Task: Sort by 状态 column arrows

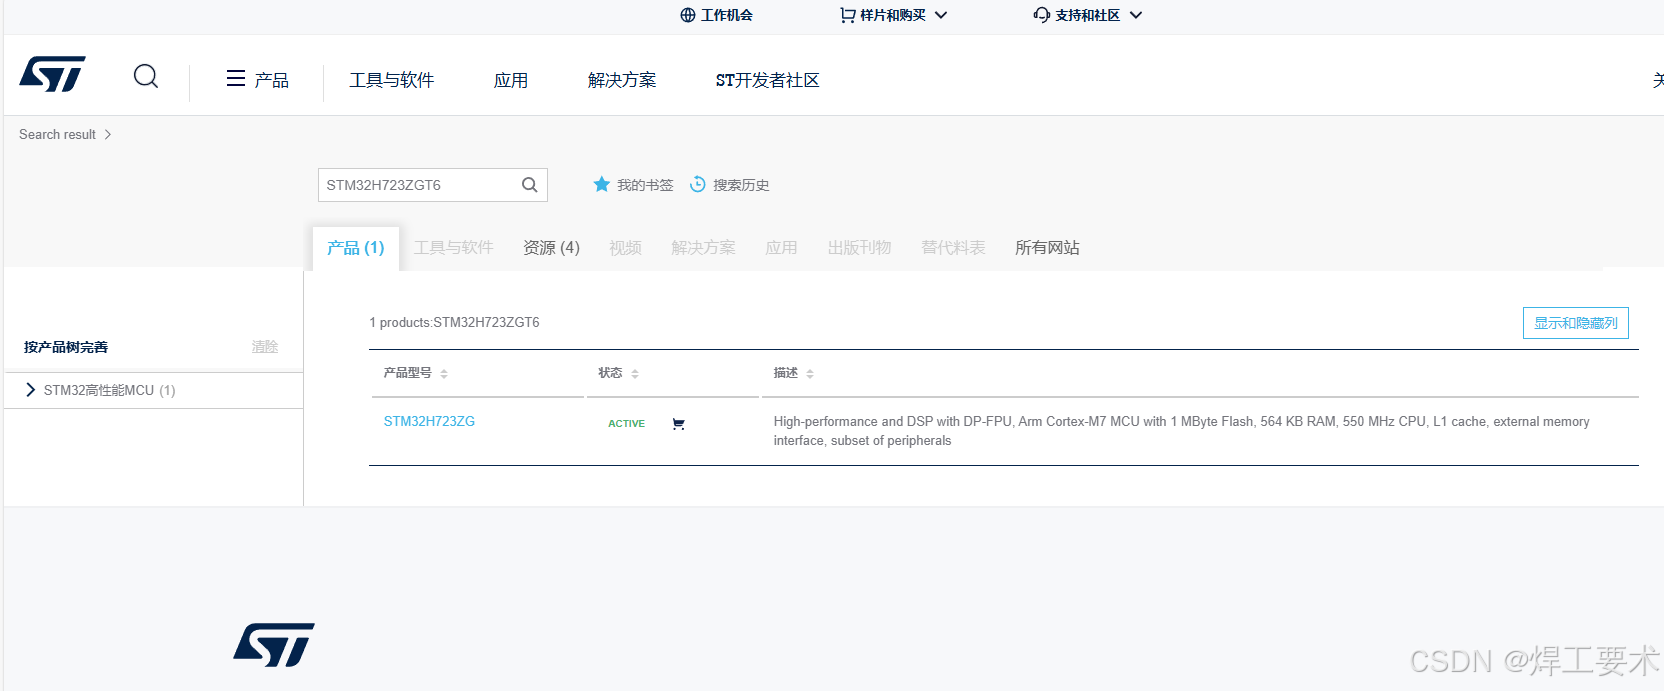Action: 635,373
